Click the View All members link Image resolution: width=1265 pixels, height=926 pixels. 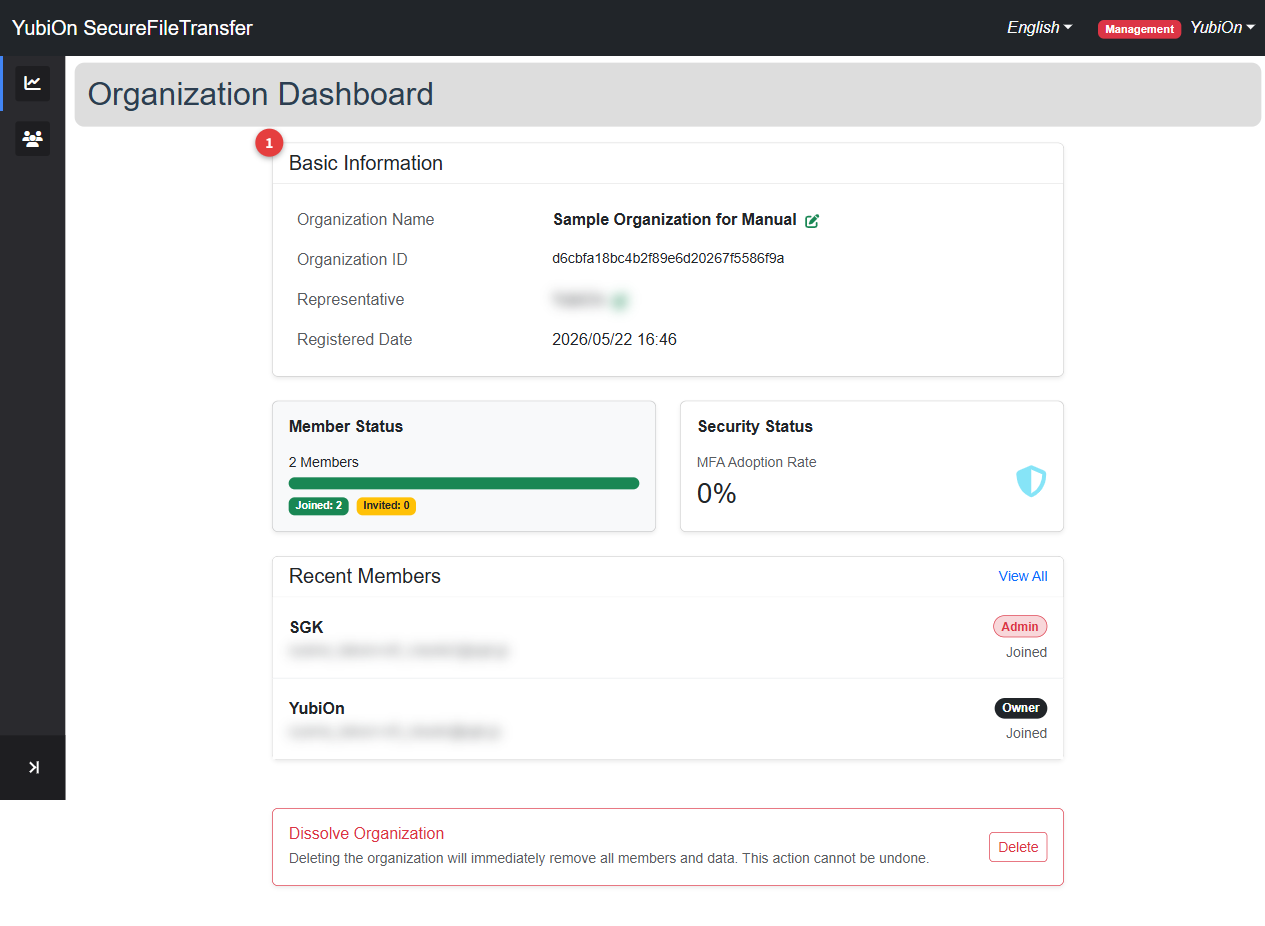[1023, 576]
